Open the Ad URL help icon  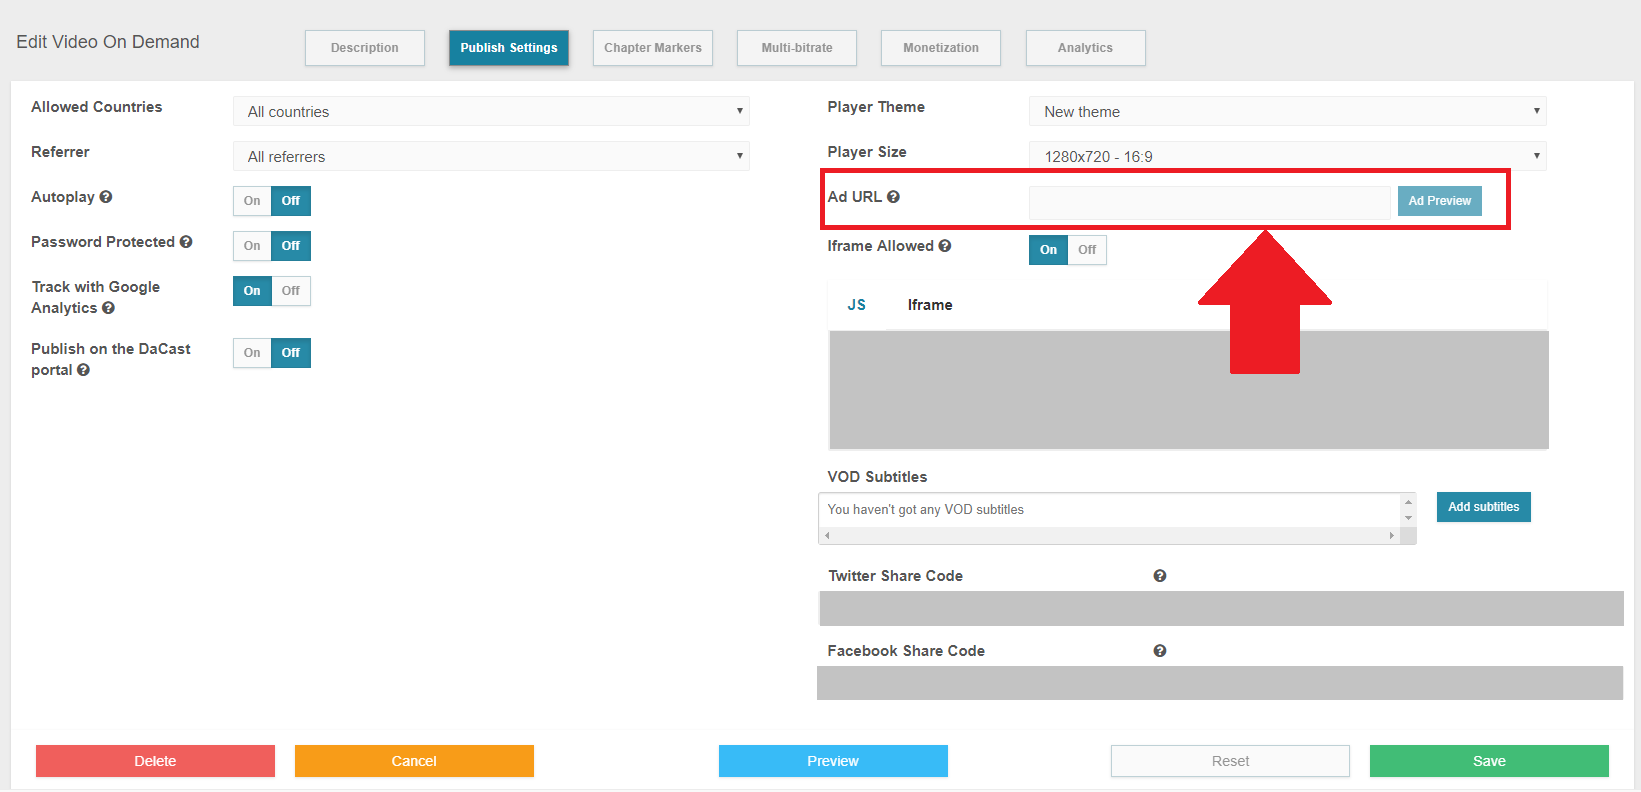(x=893, y=197)
